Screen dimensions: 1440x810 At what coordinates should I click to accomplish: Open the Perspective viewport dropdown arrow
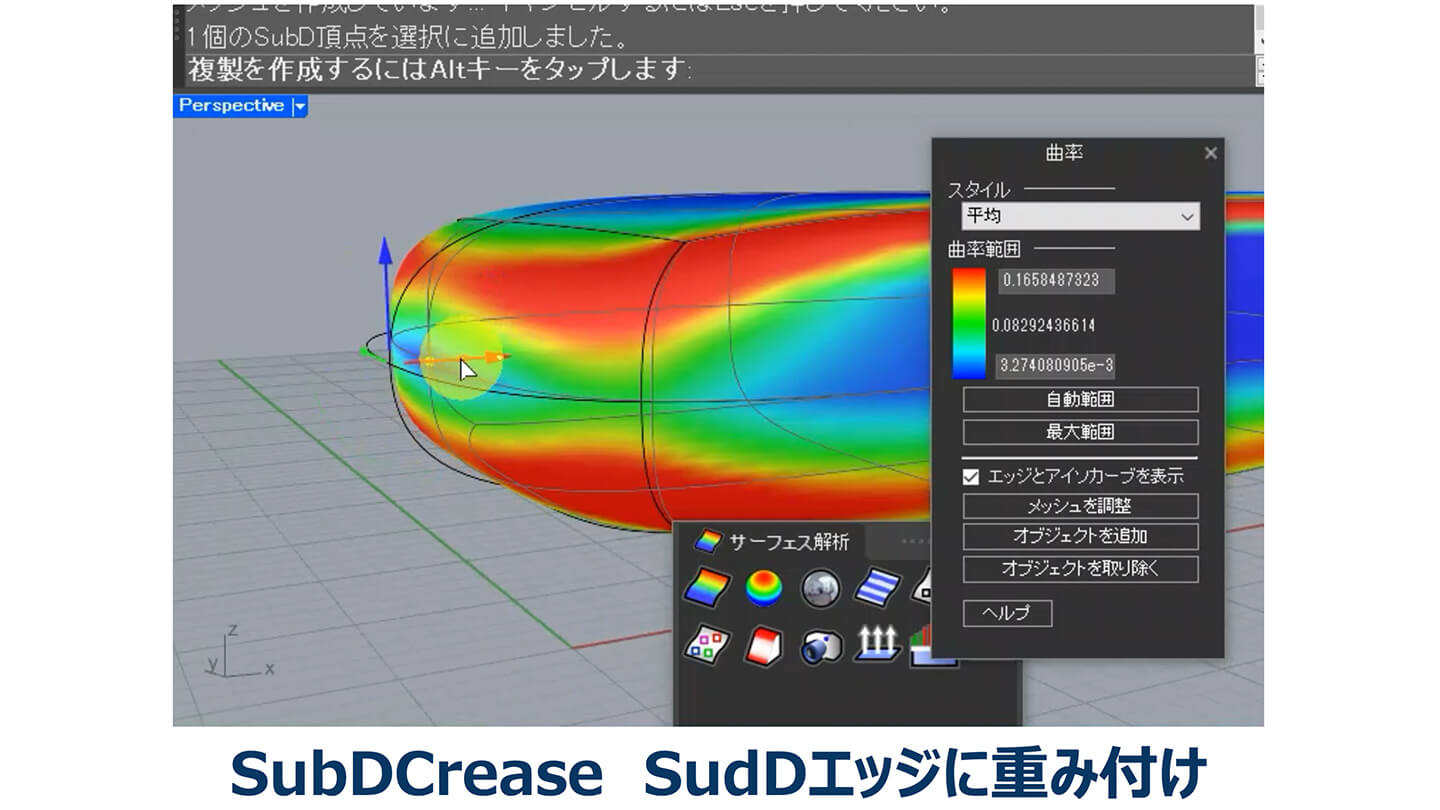299,106
